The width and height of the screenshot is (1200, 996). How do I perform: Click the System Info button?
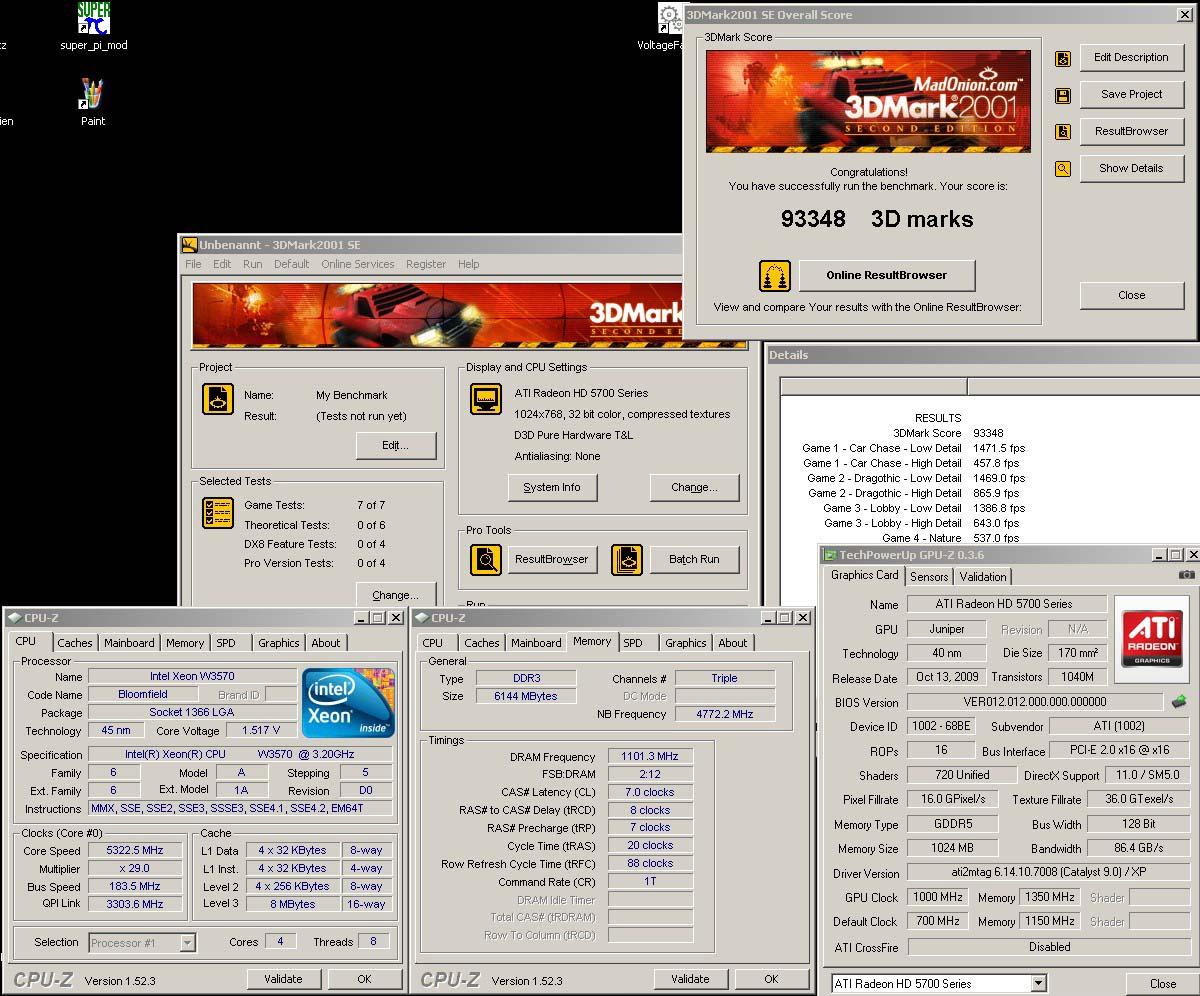[x=551, y=487]
